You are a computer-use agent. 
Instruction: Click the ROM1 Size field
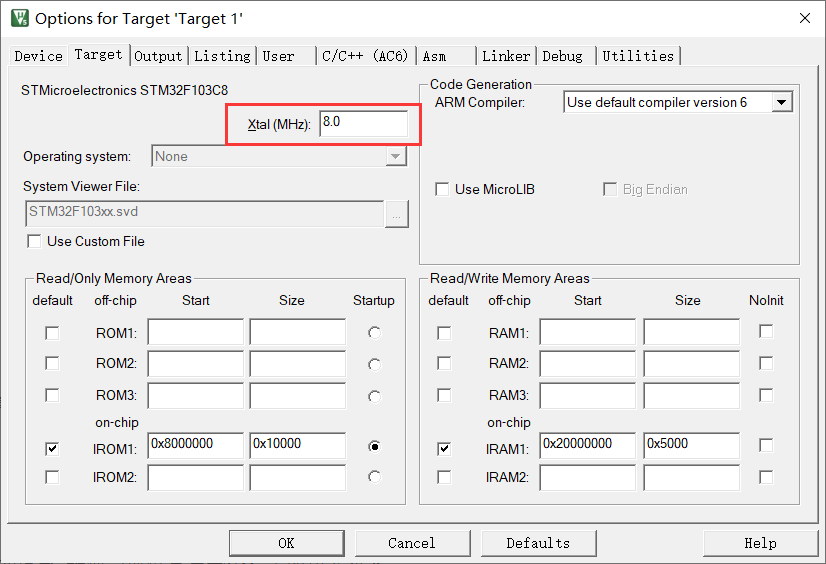coord(298,331)
